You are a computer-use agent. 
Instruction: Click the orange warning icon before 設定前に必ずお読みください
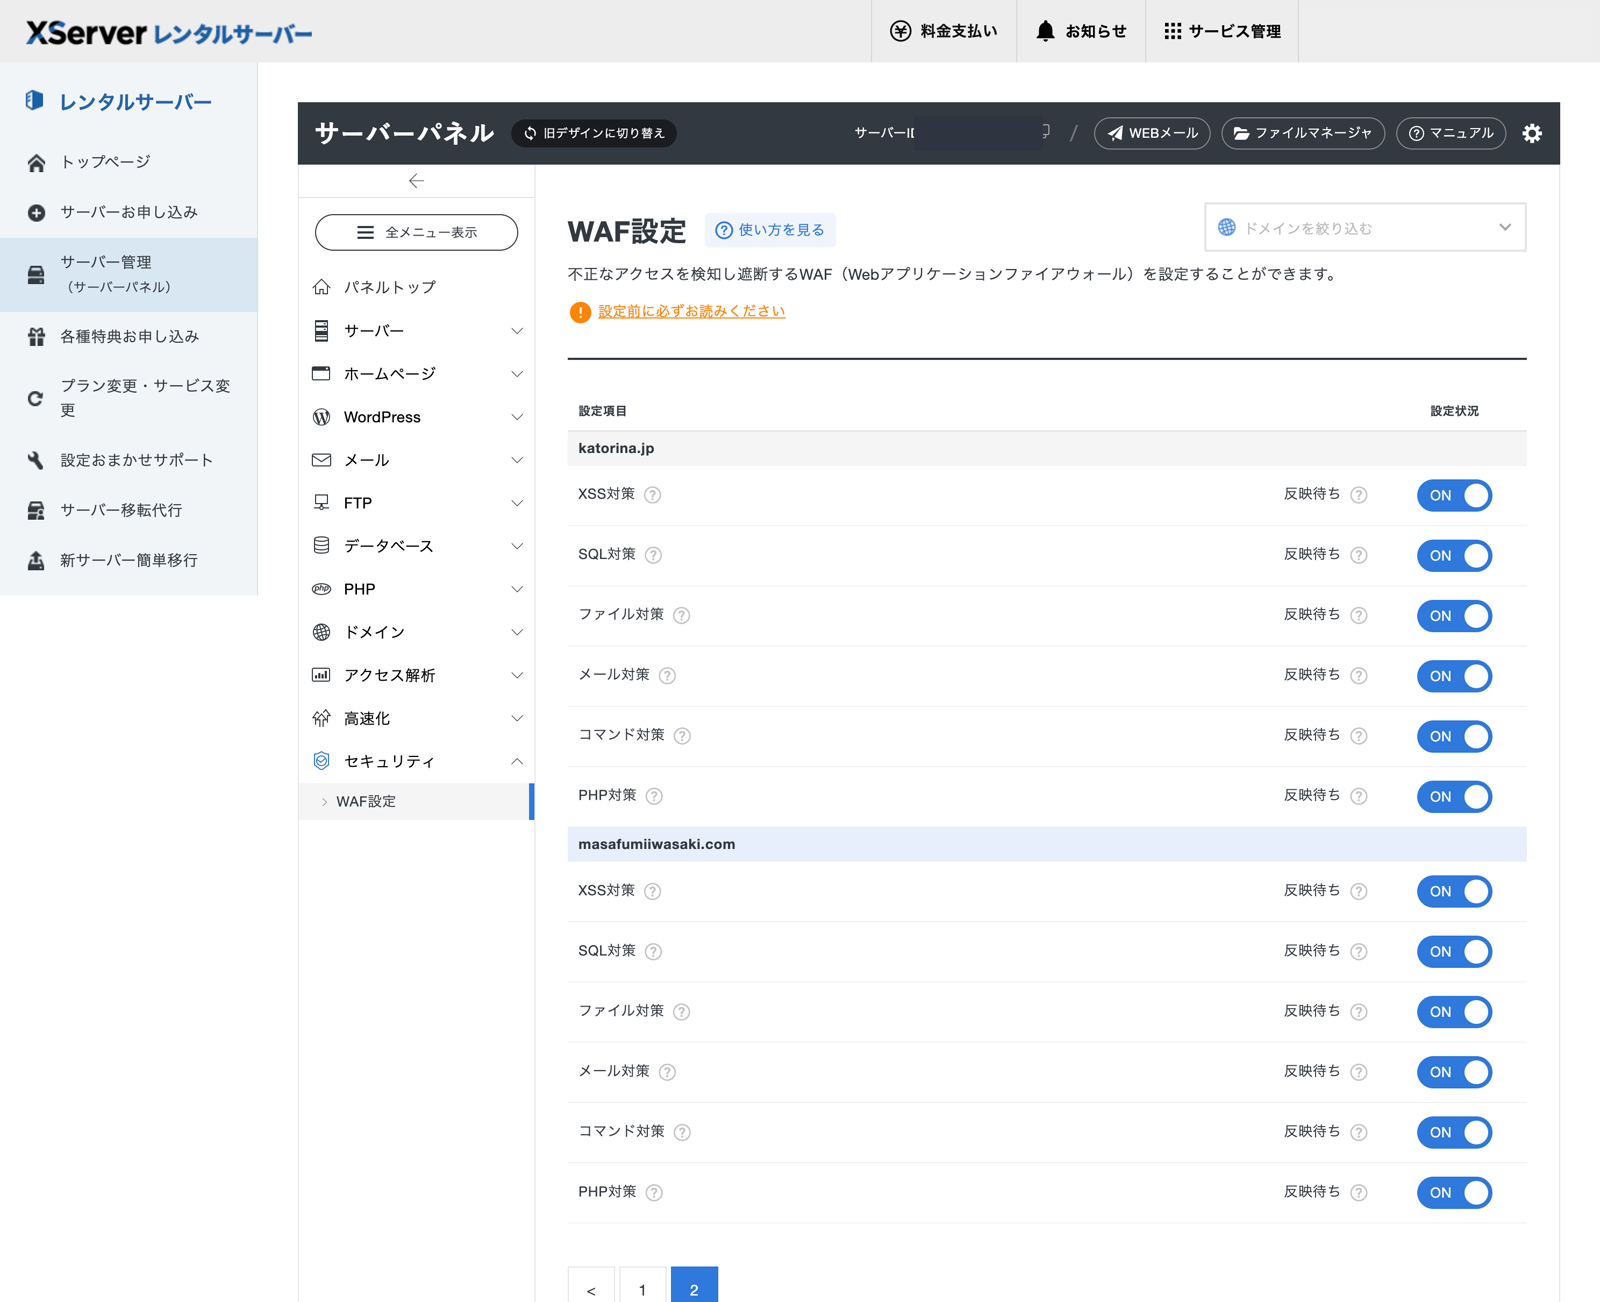point(580,312)
